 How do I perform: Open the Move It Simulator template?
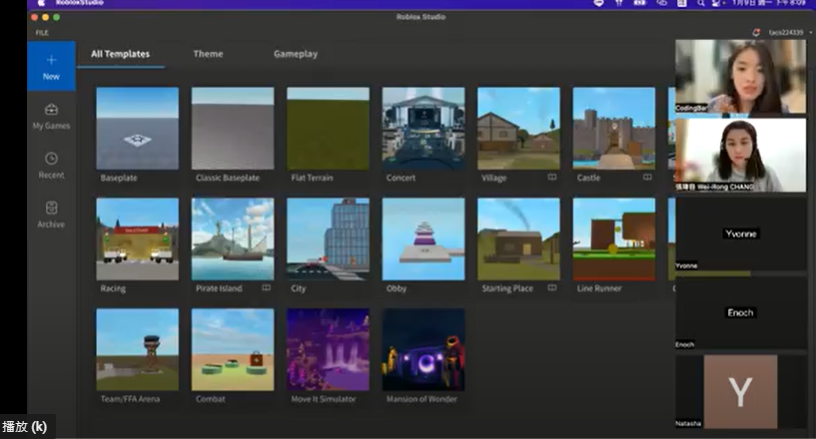click(x=328, y=350)
